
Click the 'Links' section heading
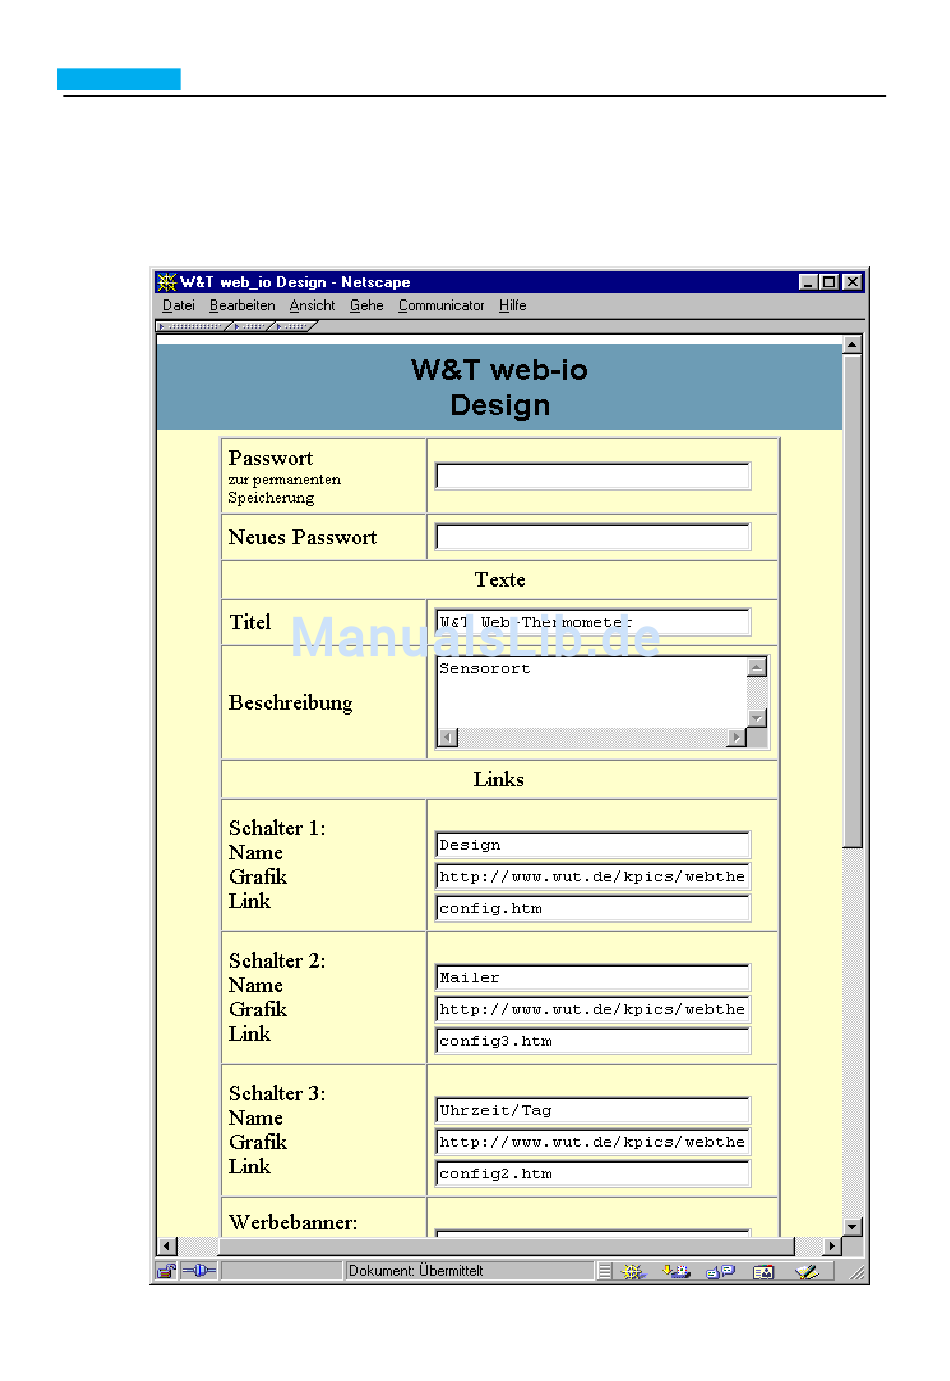point(499,779)
